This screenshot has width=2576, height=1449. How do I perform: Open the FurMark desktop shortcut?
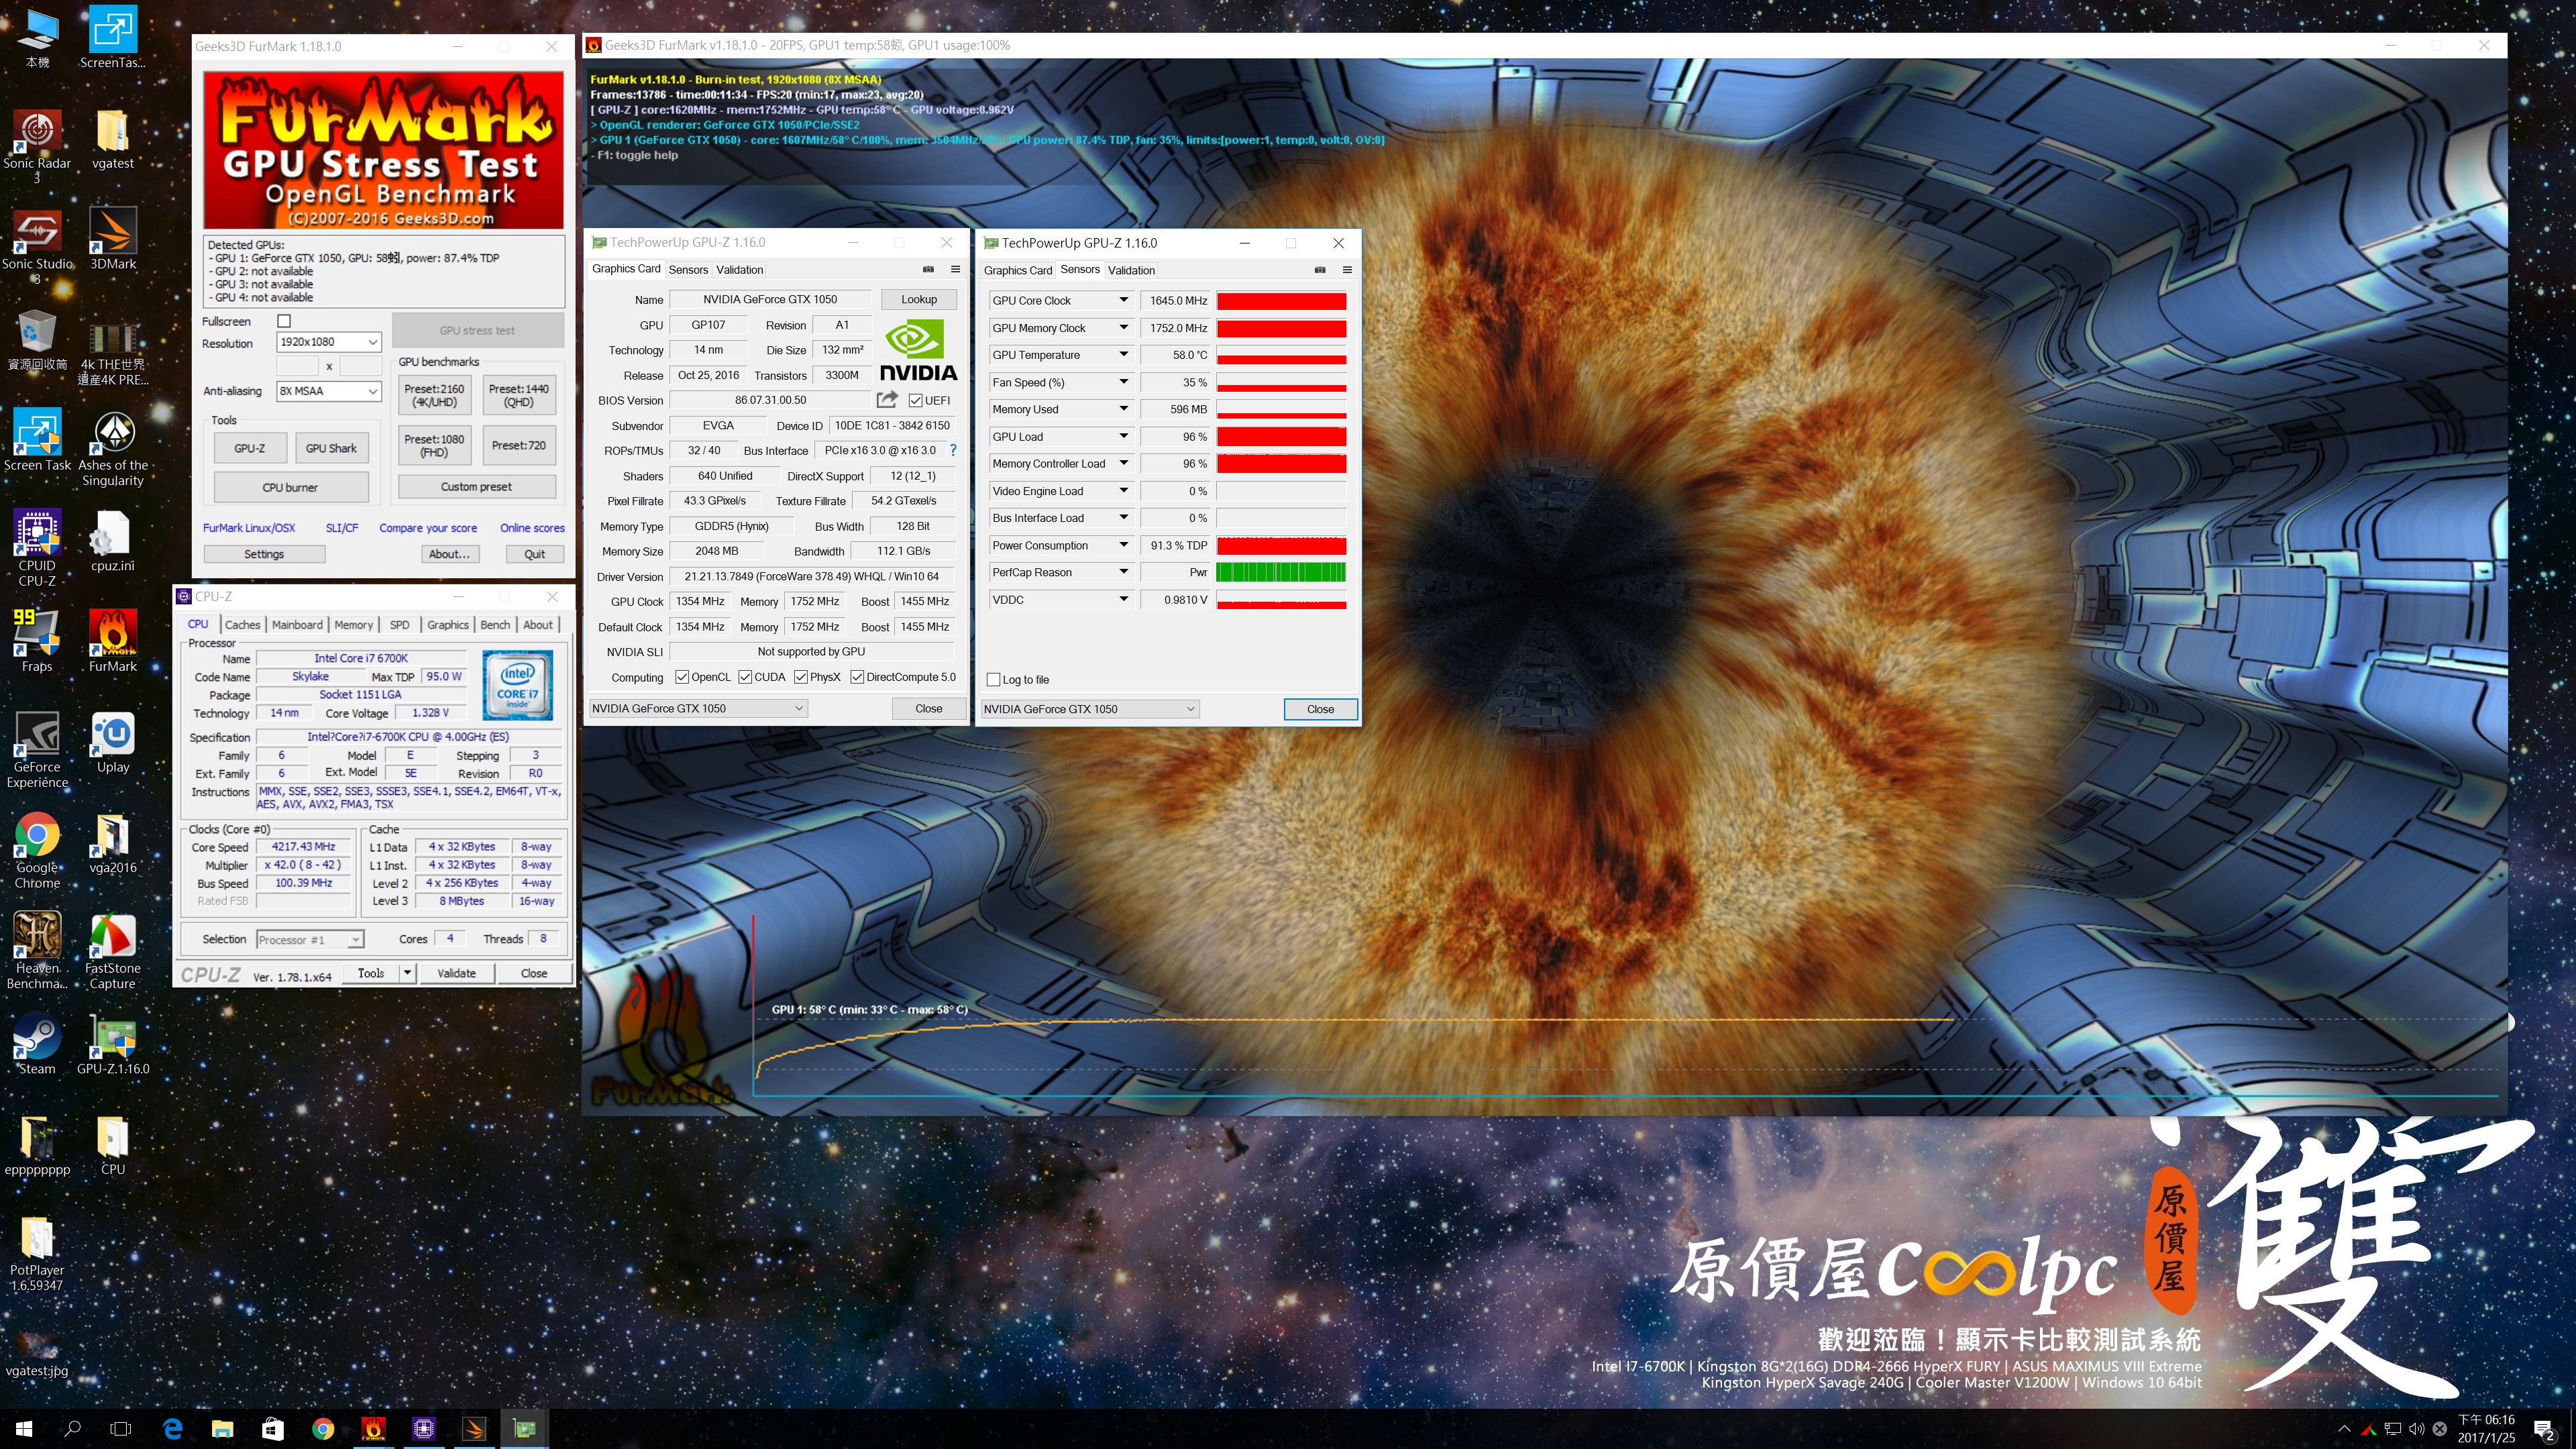(113, 640)
